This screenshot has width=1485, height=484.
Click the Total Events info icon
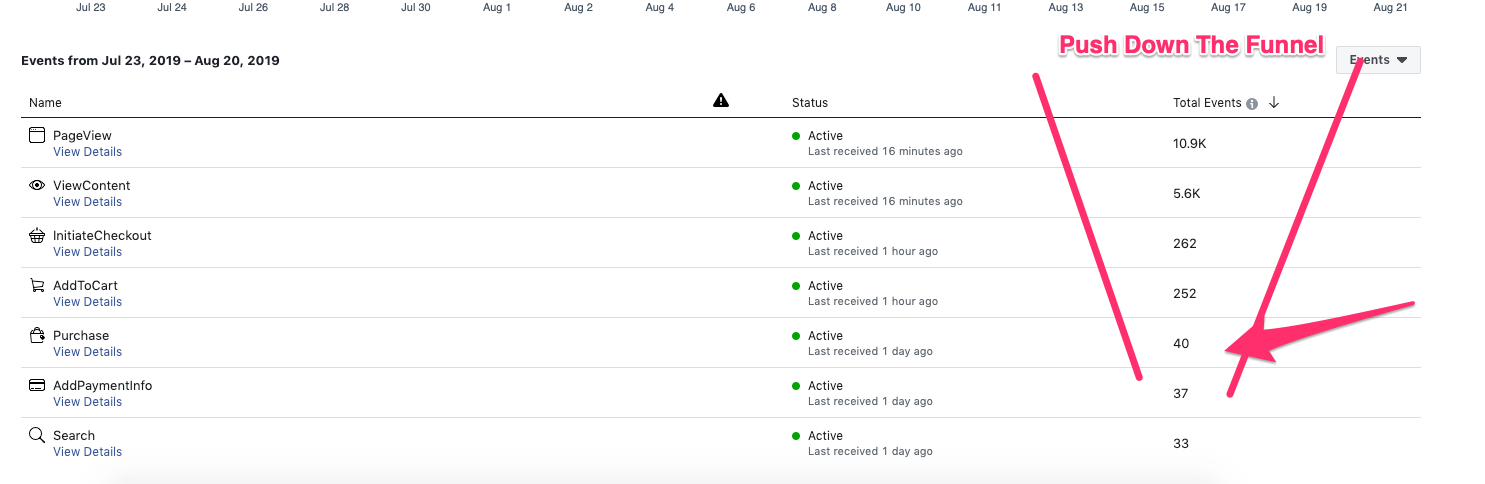click(1252, 103)
